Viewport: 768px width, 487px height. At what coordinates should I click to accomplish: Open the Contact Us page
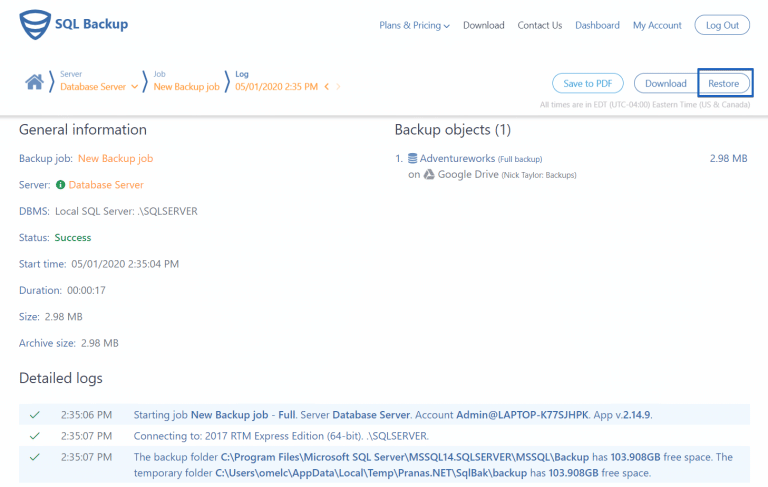(539, 25)
